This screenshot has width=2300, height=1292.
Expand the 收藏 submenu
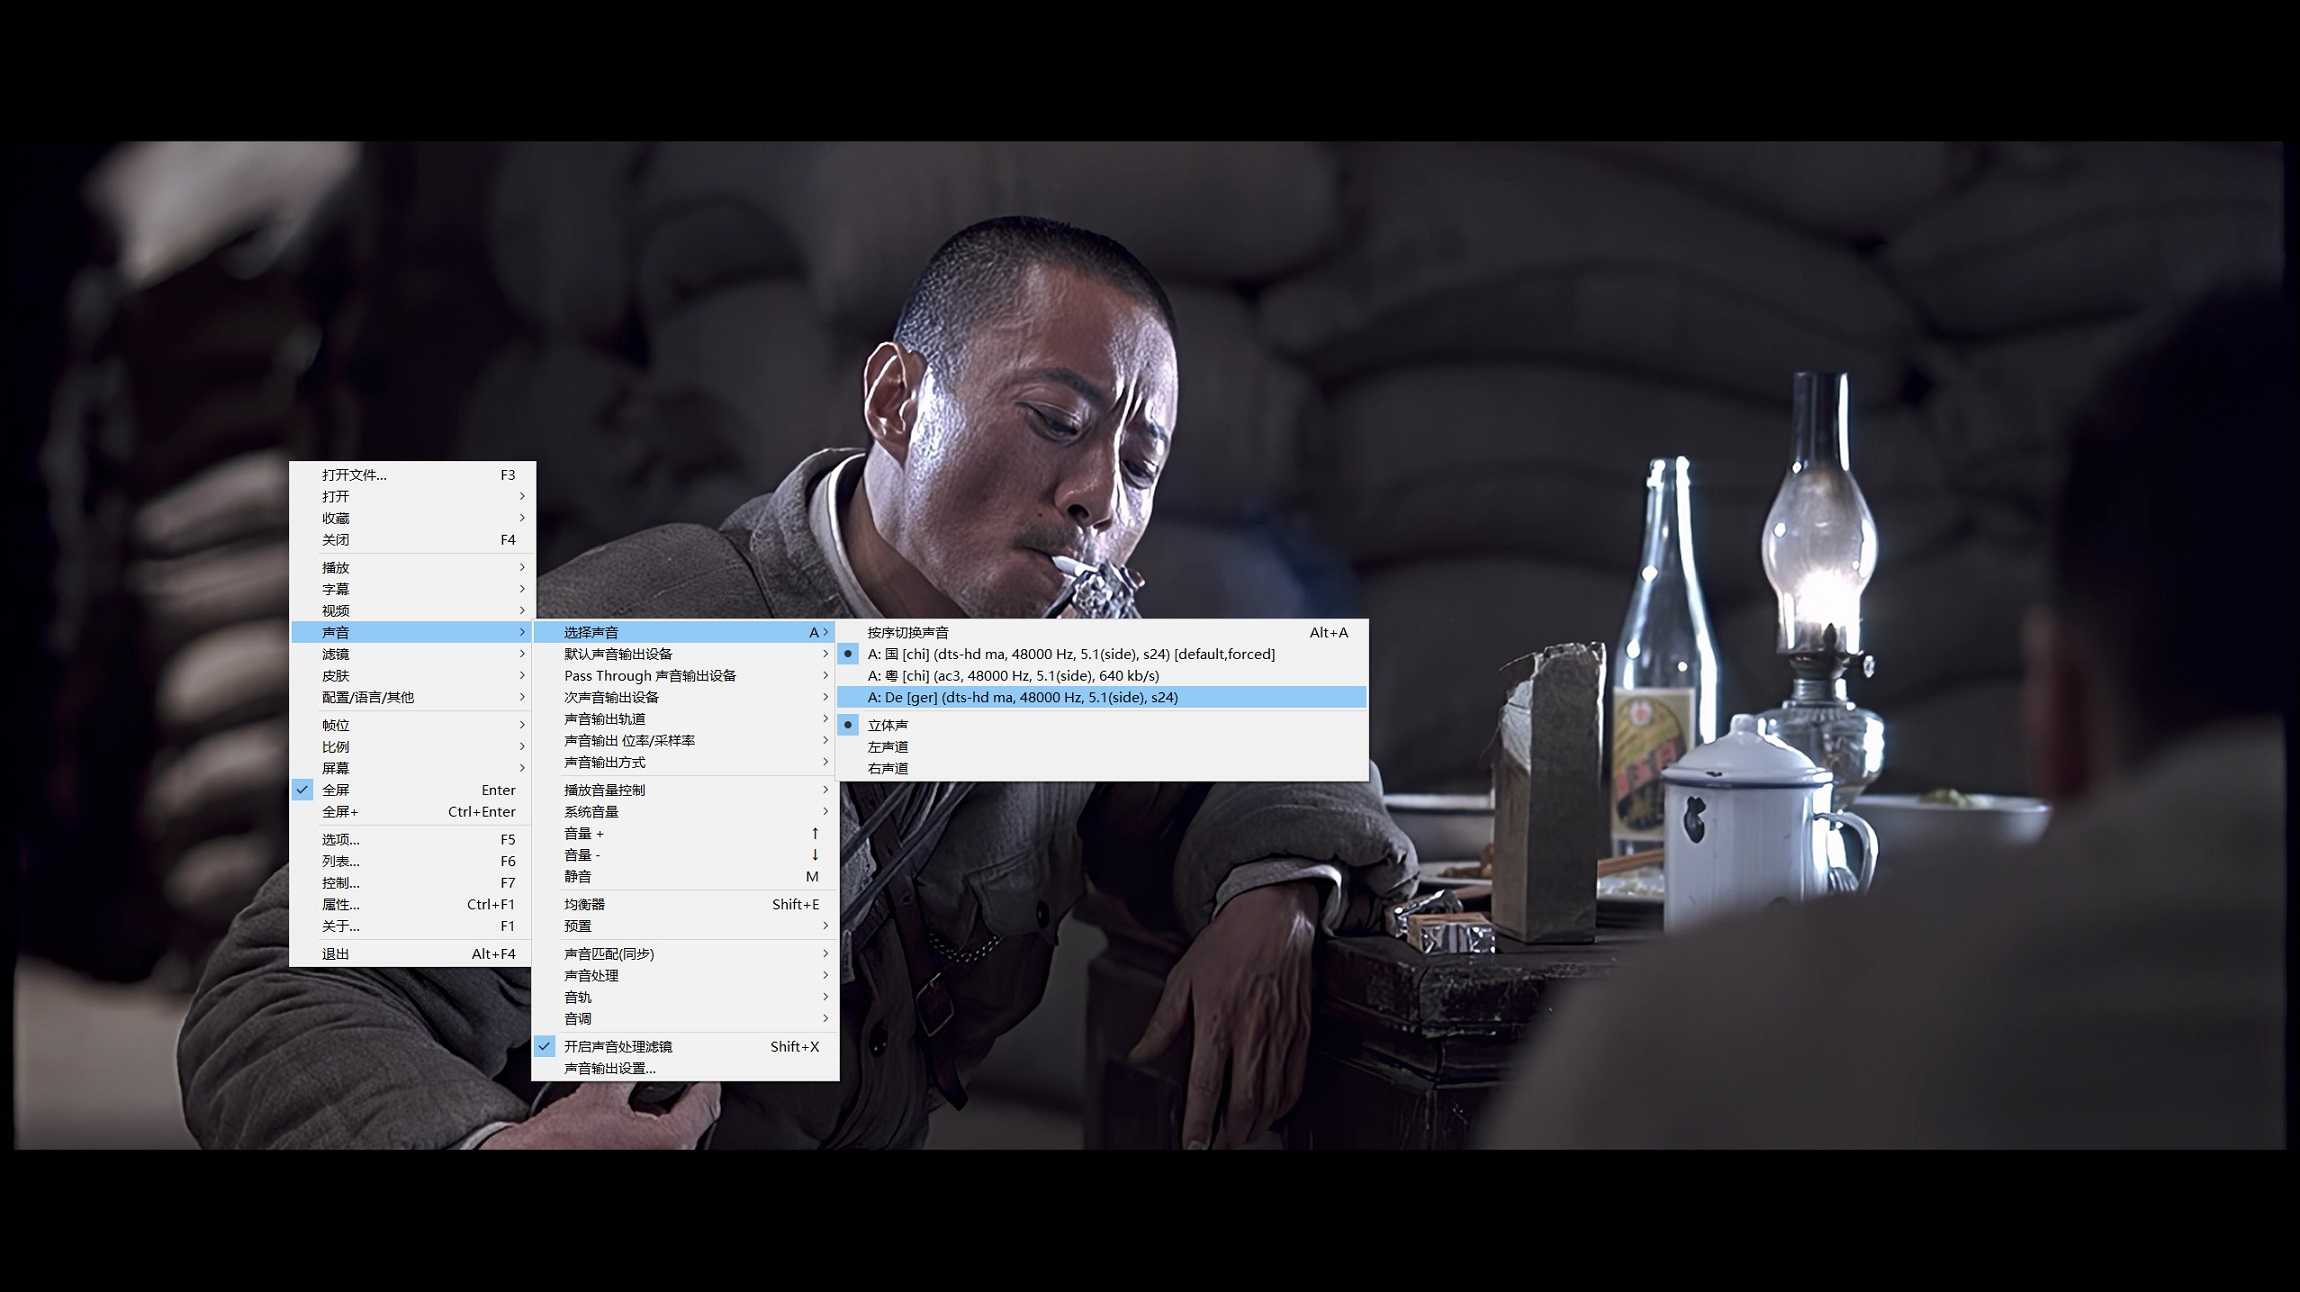(412, 518)
